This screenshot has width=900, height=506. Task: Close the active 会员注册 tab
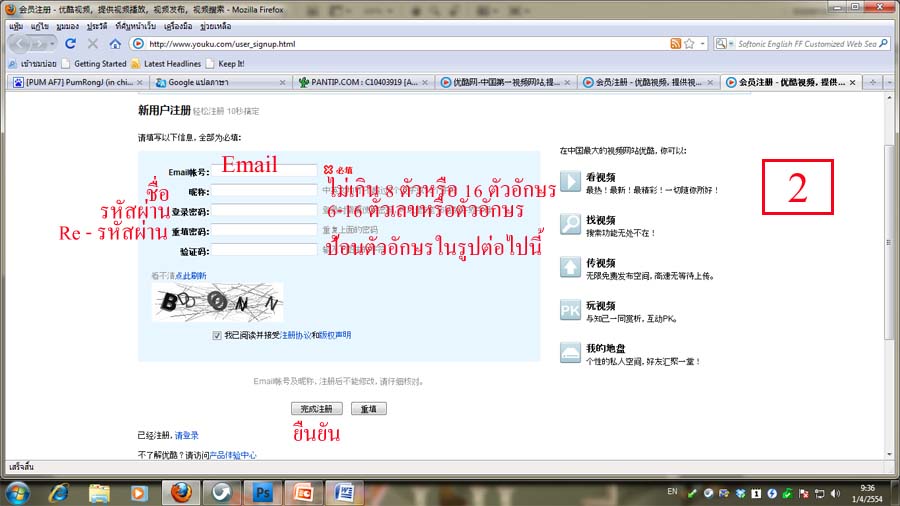click(852, 83)
